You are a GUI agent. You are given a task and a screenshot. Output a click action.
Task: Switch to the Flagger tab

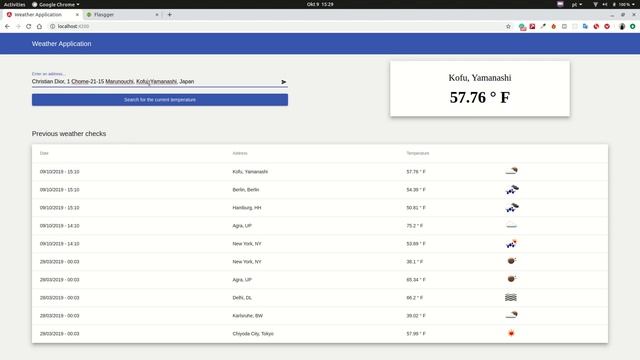pyautogui.click(x=122, y=15)
